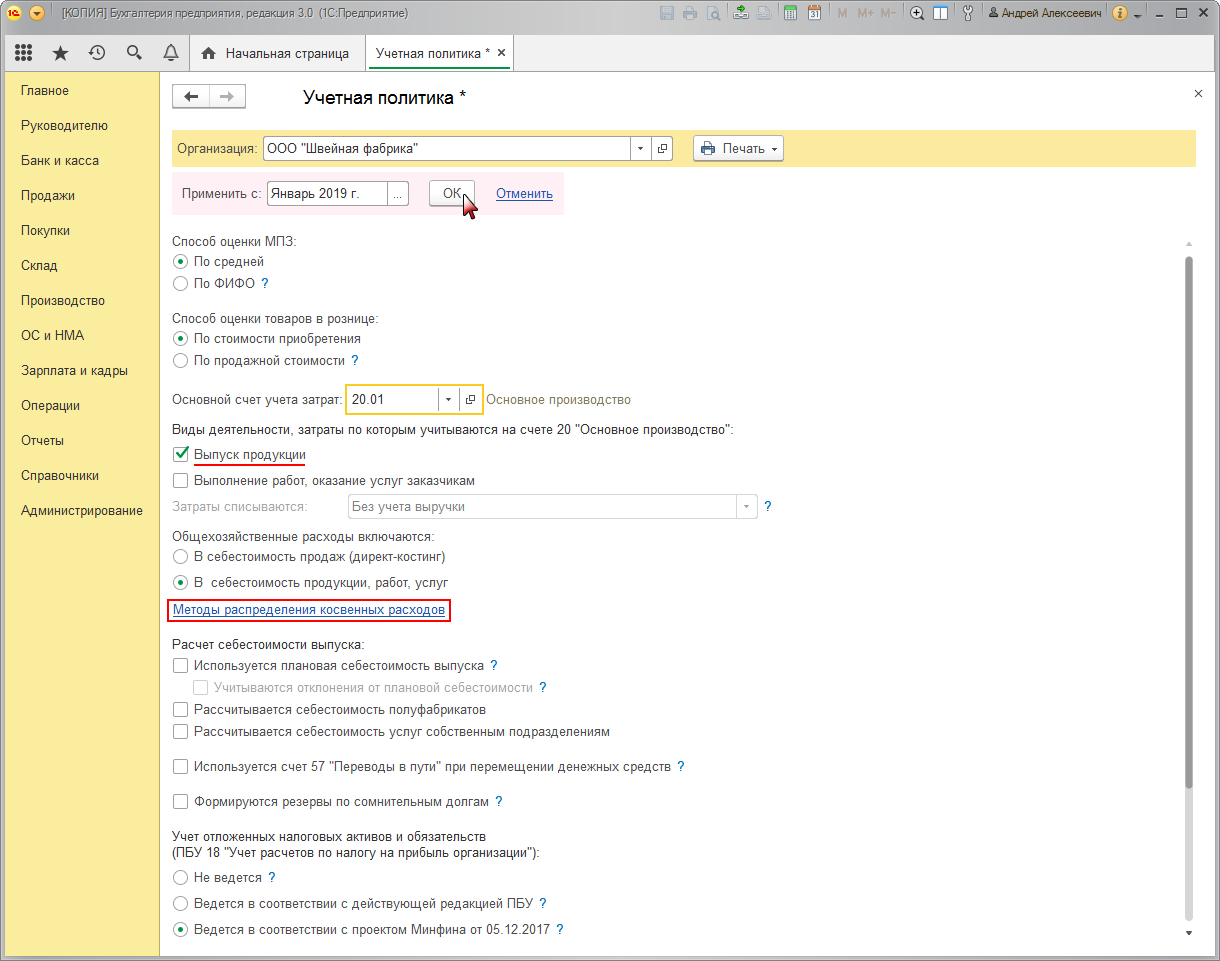Go forward with right arrow button

click(227, 96)
